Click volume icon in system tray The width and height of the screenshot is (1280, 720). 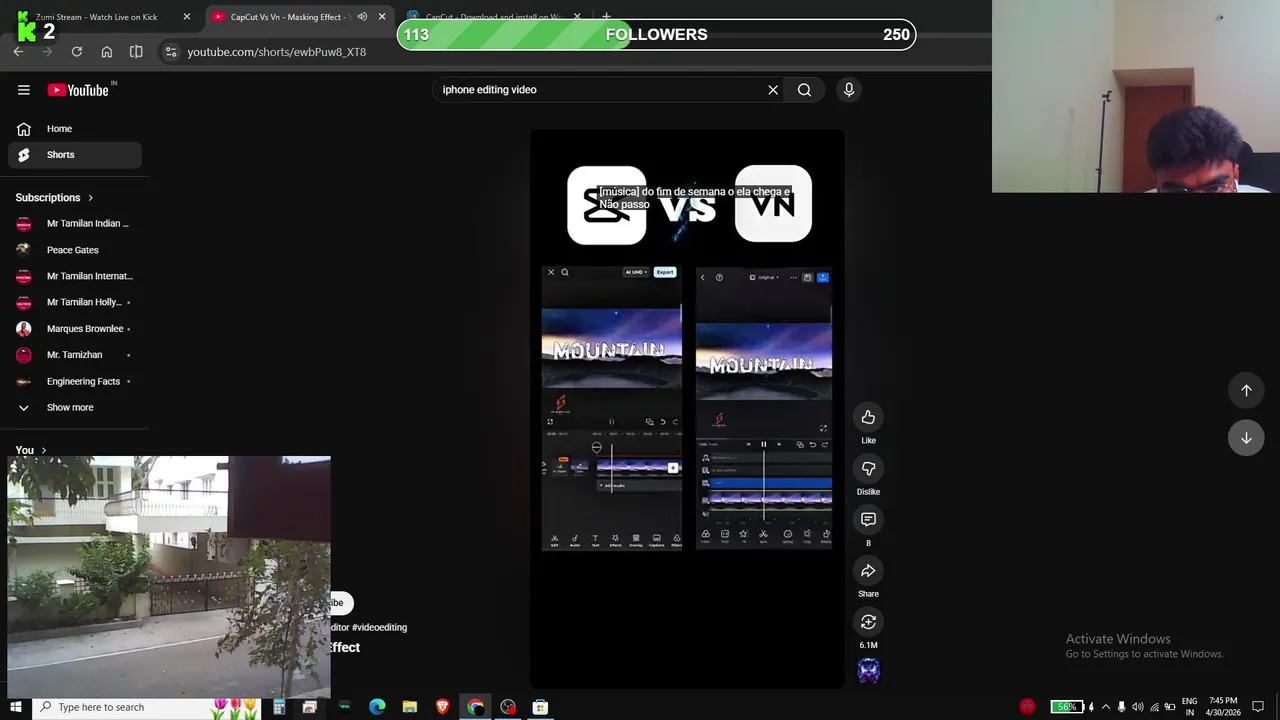[1137, 707]
